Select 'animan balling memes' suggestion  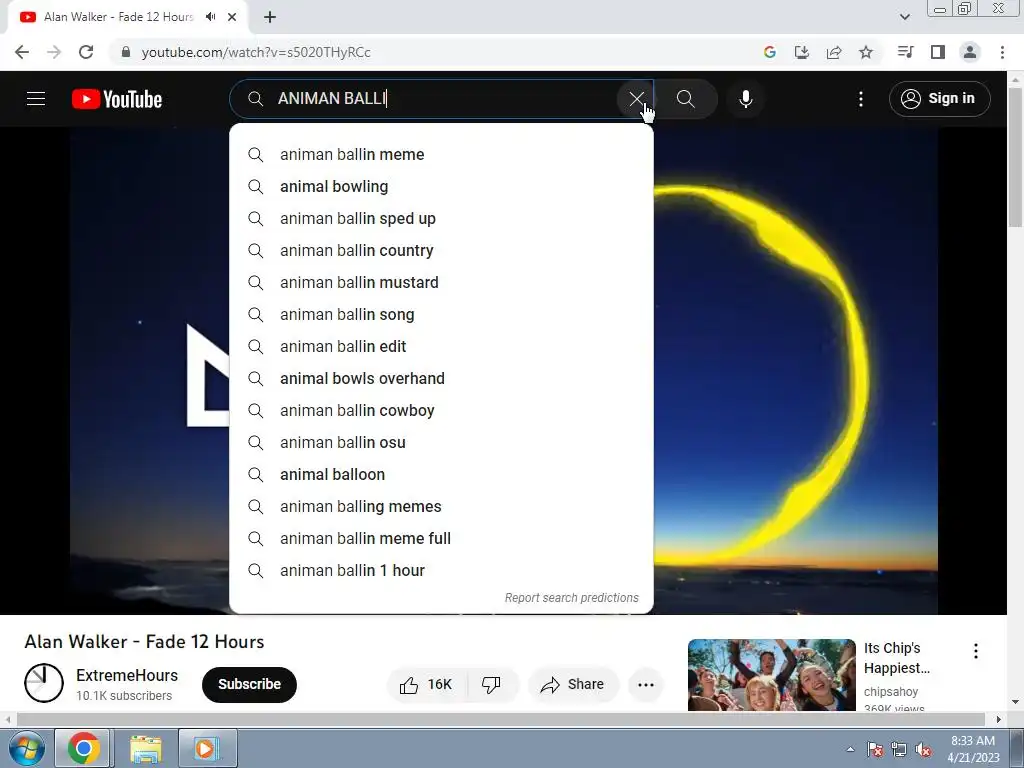441,507
